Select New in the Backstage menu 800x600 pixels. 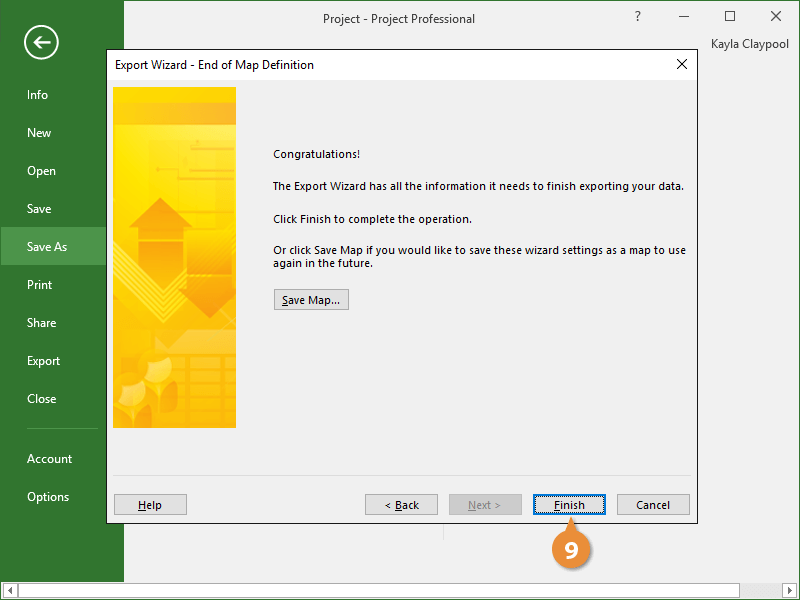point(39,133)
